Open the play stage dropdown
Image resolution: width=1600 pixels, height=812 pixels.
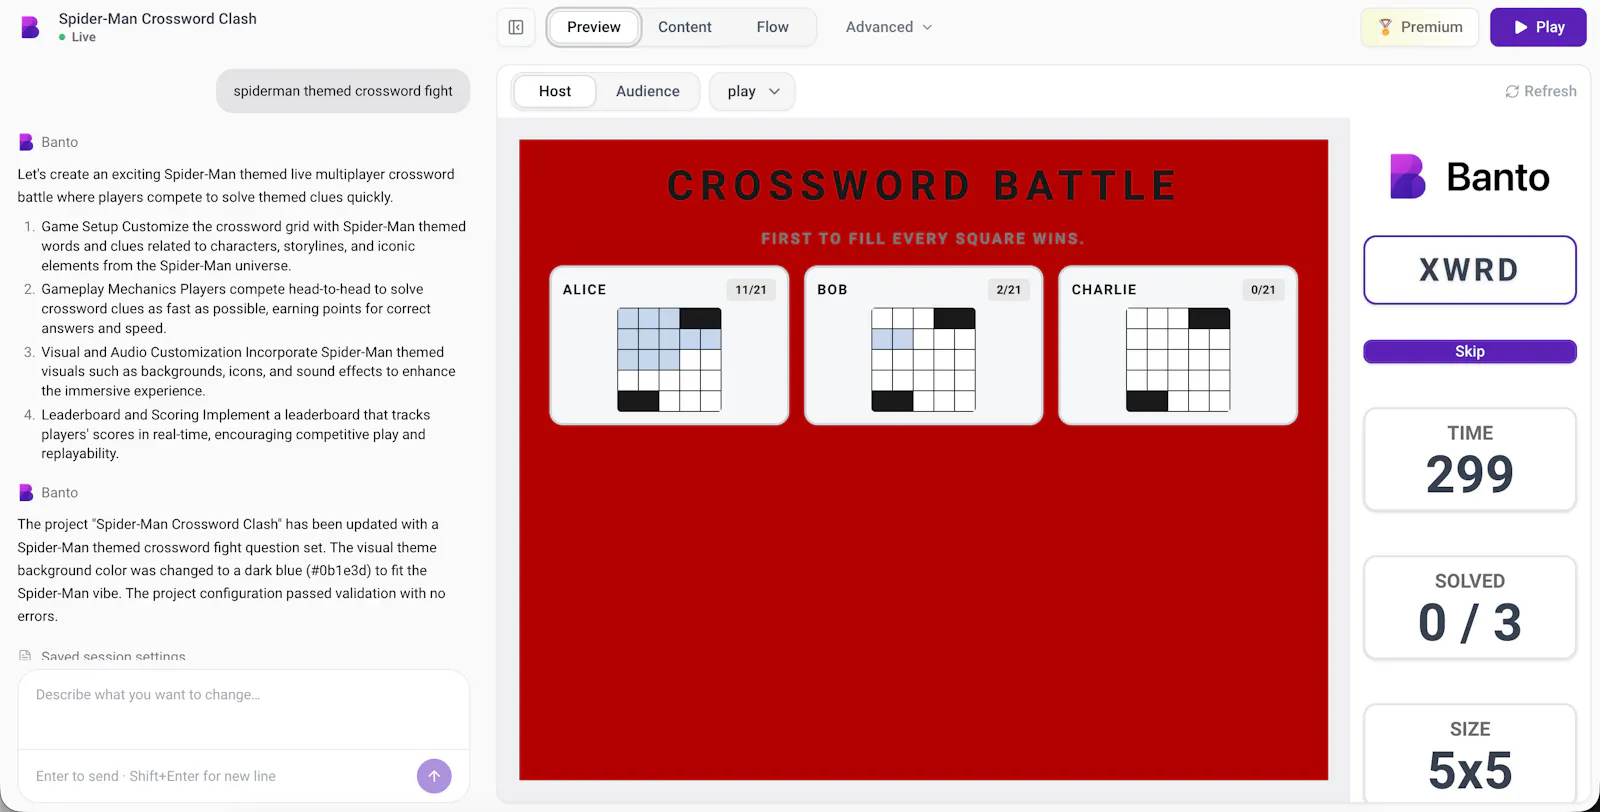(x=752, y=91)
